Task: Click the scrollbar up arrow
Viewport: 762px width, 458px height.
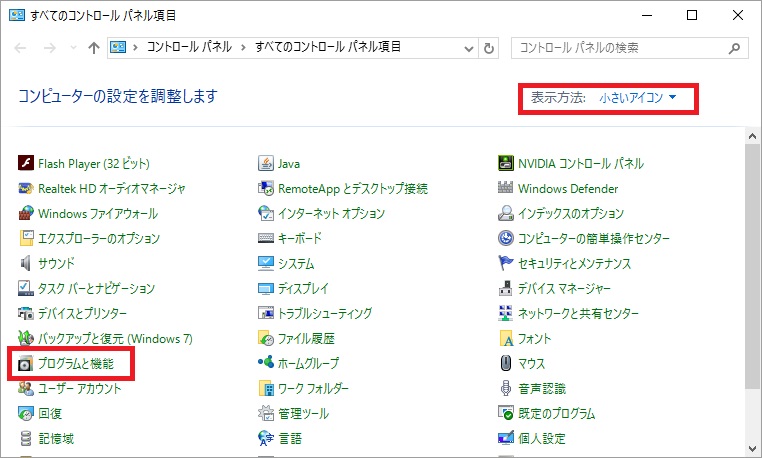Action: point(753,136)
